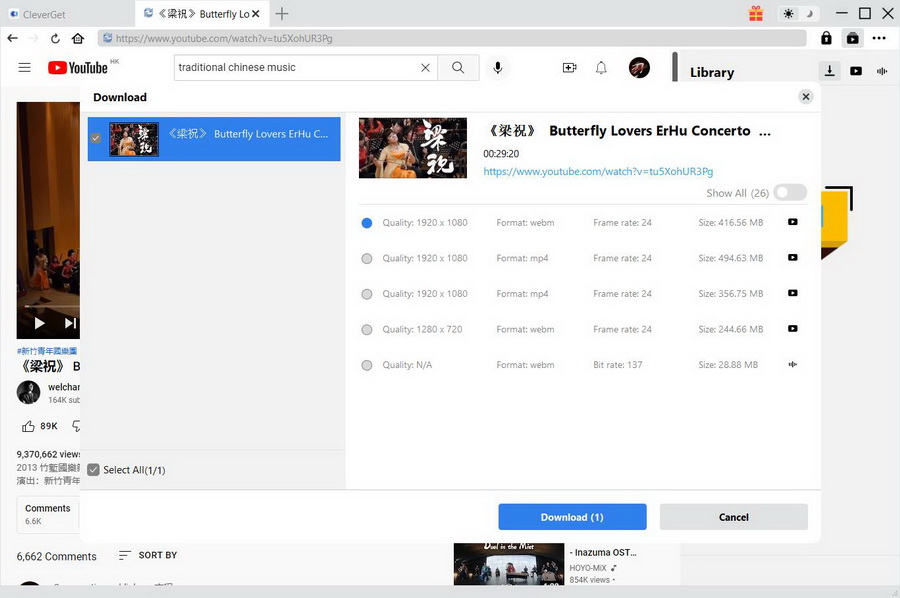Screen dimensions: 900x598
Task: Go to the home page icon
Action: [78, 39]
